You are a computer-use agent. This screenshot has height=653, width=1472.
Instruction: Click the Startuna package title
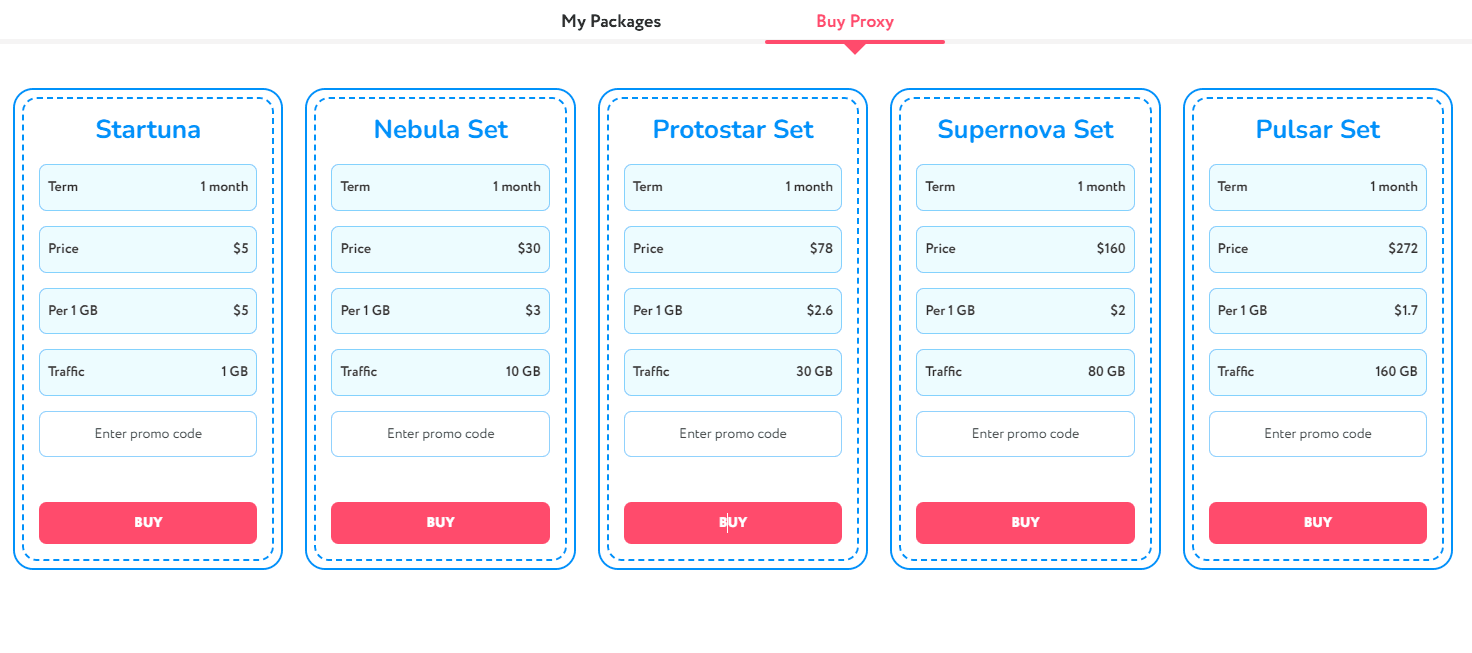point(148,129)
